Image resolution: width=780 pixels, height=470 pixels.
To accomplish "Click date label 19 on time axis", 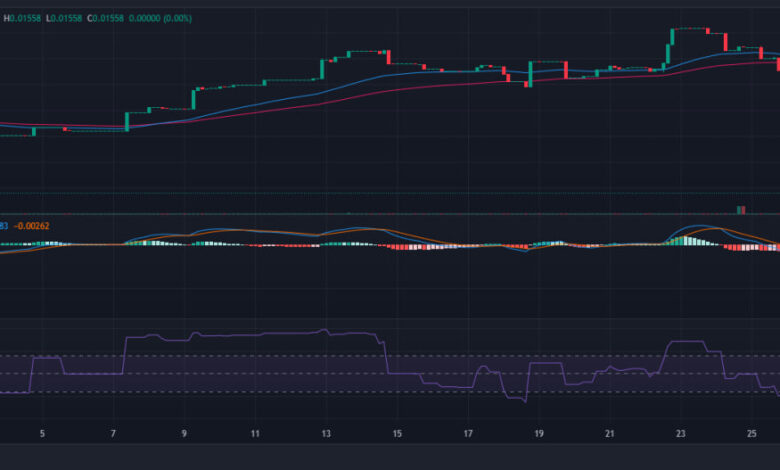I will coord(539,434).
